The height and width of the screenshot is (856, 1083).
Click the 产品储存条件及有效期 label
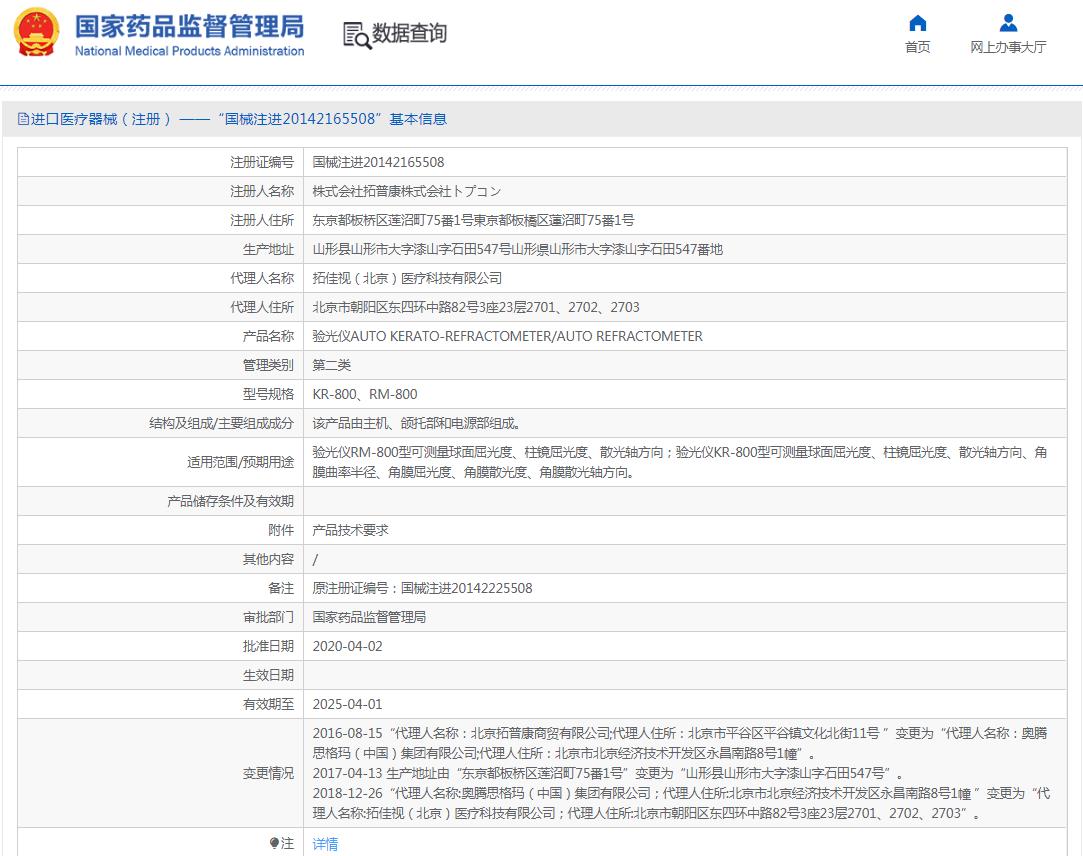coord(230,501)
